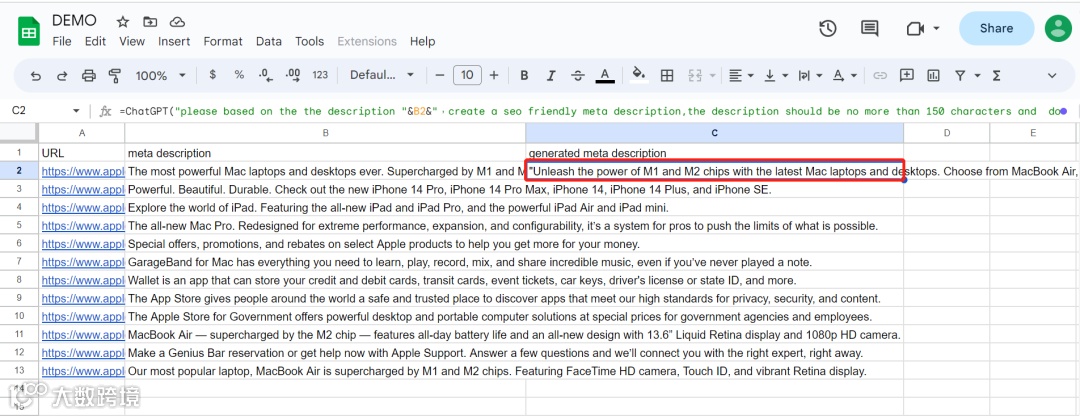Open the Insert menu

pos(174,41)
